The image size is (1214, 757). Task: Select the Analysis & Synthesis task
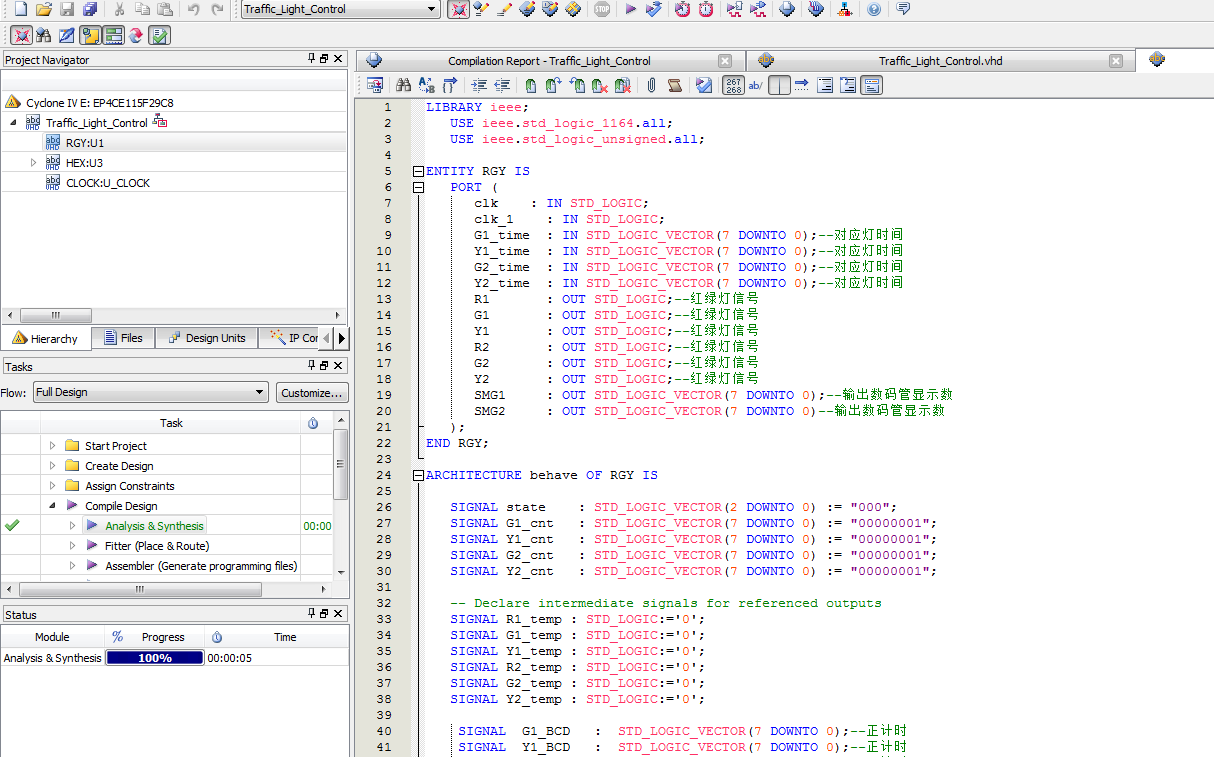click(154, 526)
